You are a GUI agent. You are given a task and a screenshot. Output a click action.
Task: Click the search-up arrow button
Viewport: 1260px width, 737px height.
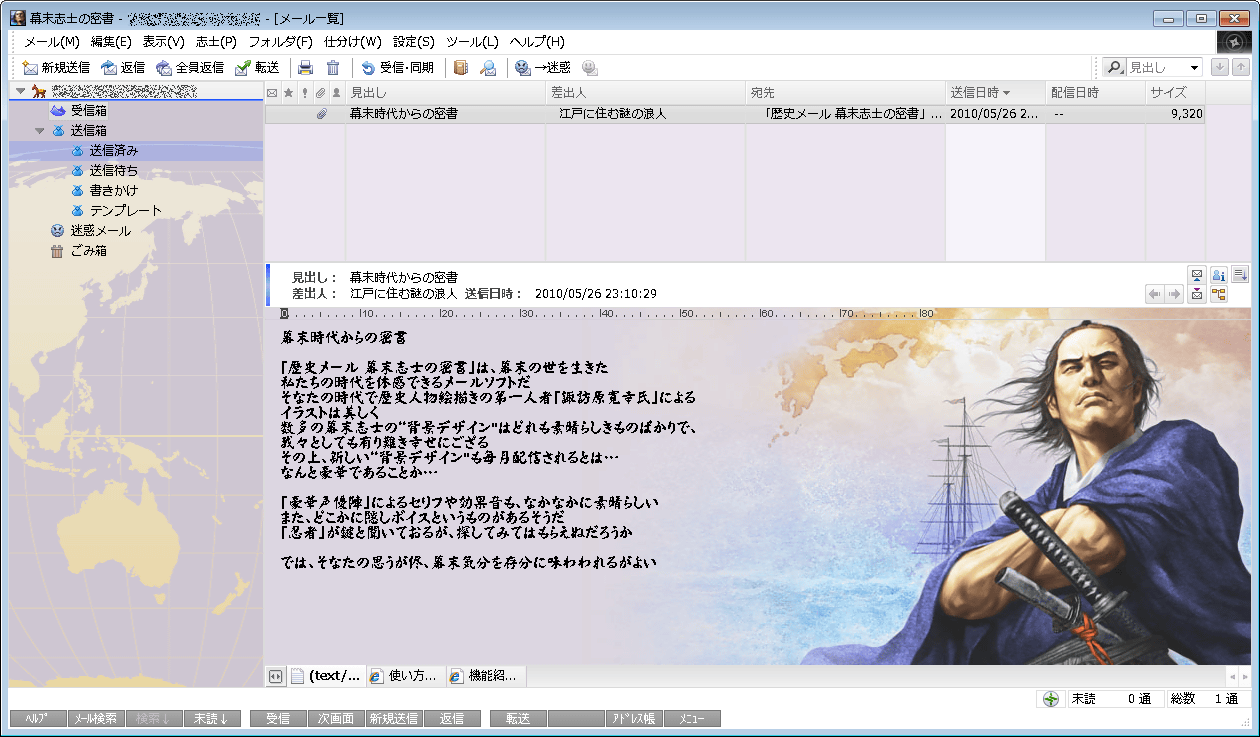(x=1240, y=67)
